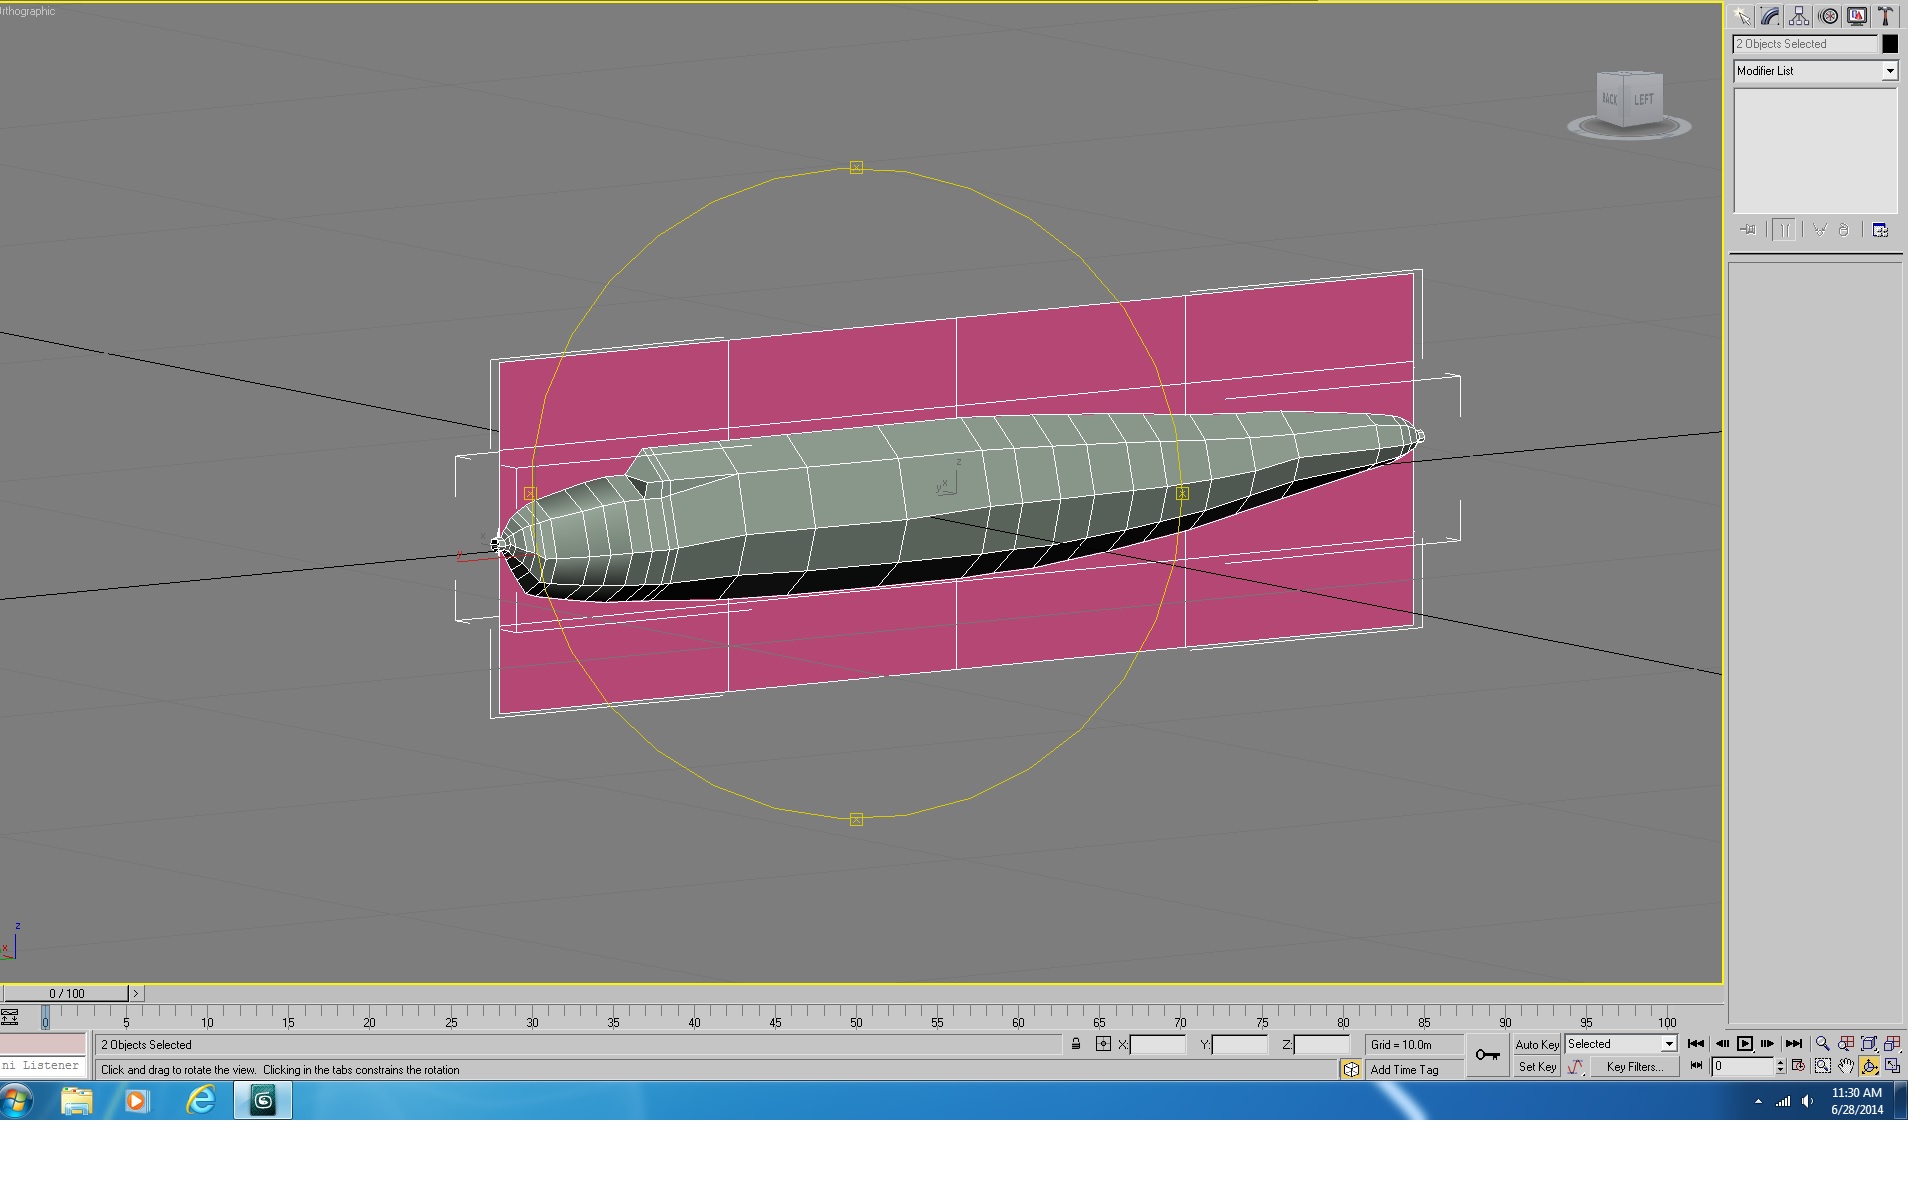The width and height of the screenshot is (1920, 1200).
Task: Open the black object color swatch
Action: (1890, 44)
